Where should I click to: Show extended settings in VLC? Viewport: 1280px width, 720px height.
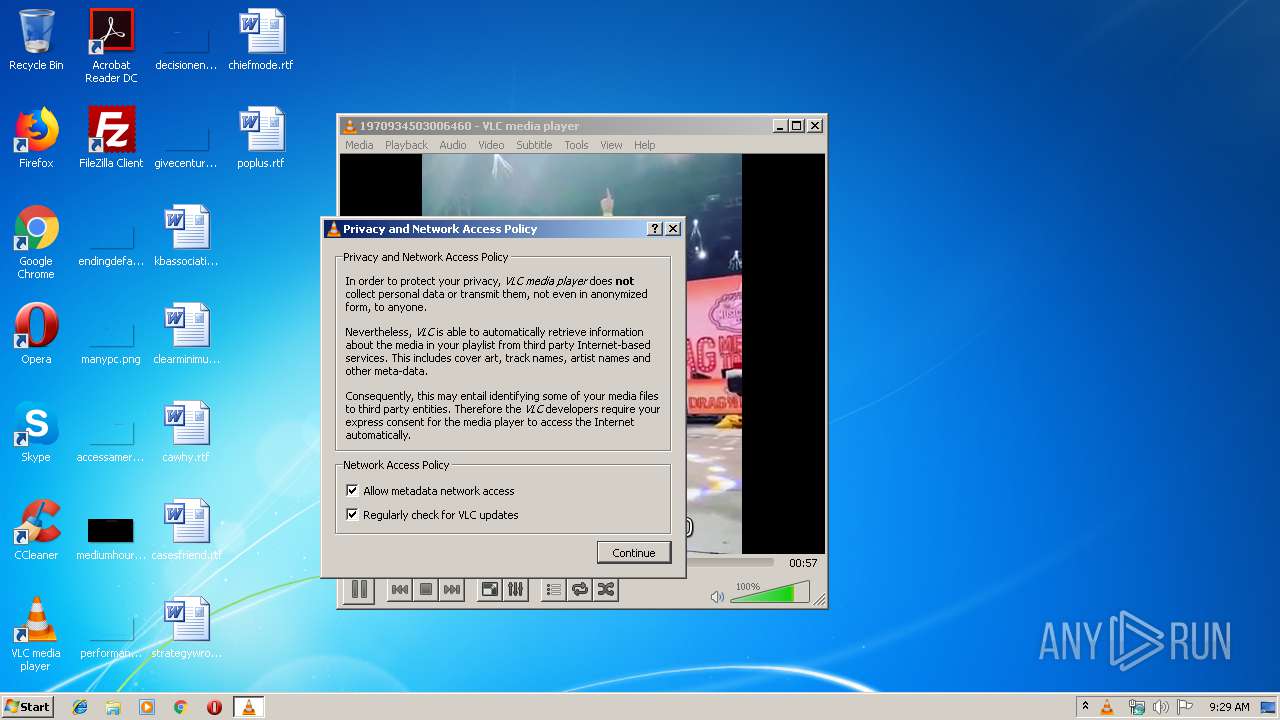[x=515, y=590]
